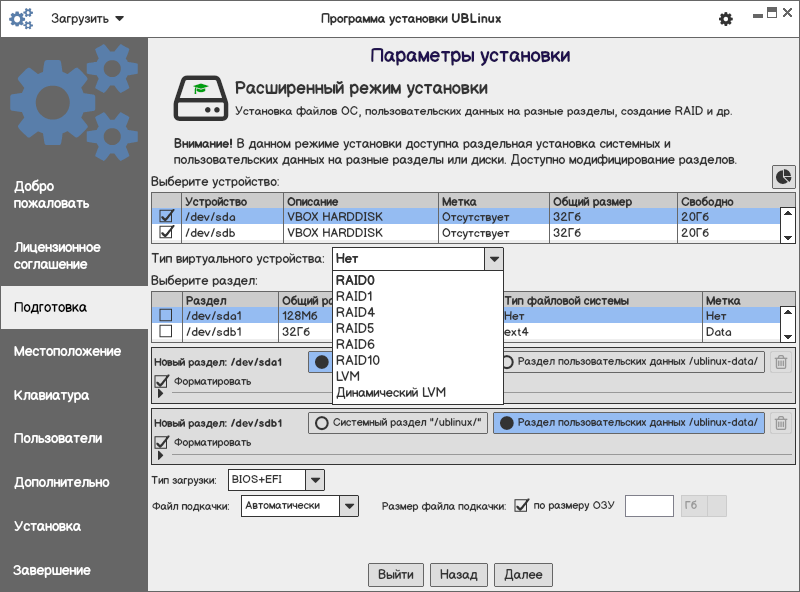
Task: Select the Подготовка sidebar step
Action: tap(74, 307)
